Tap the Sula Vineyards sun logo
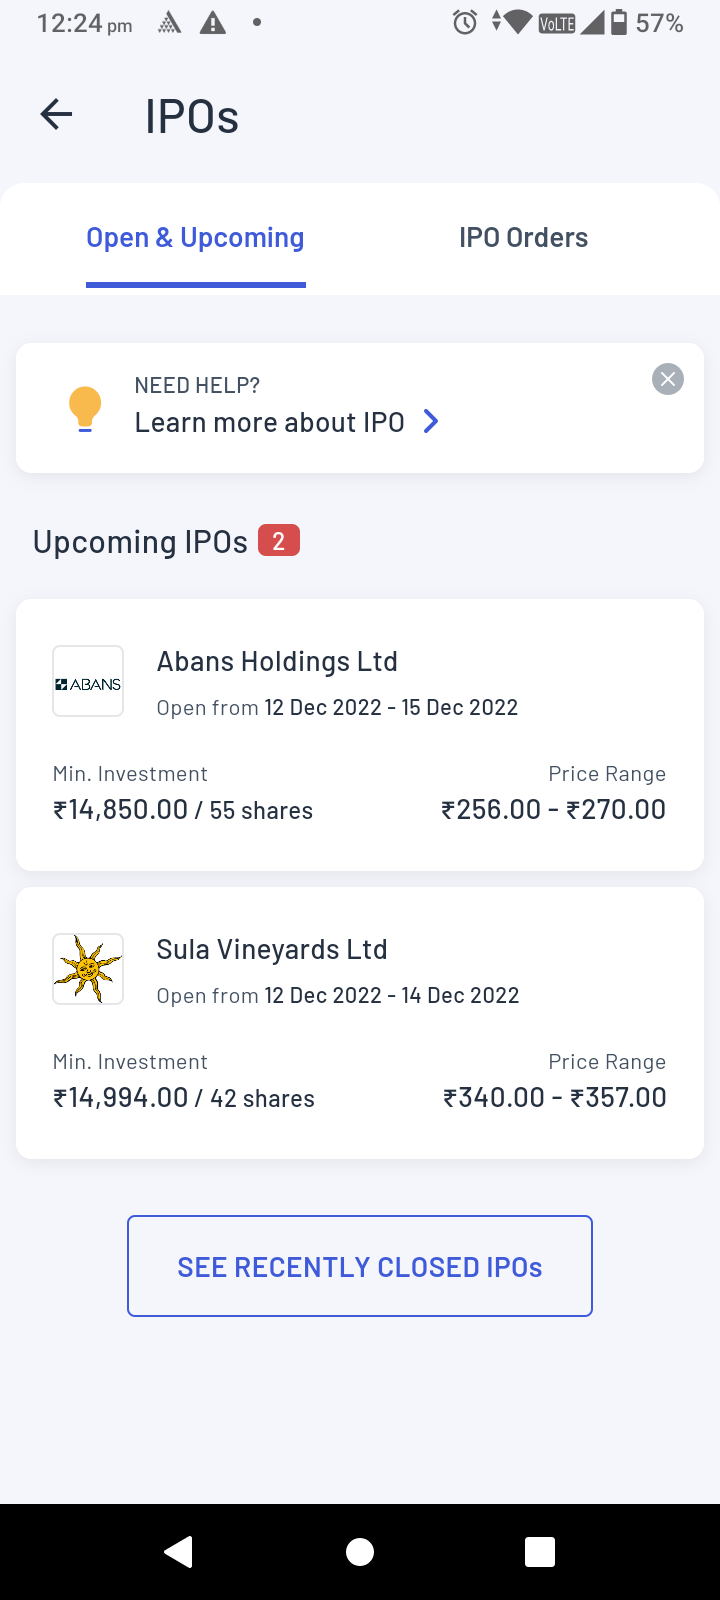 coord(88,969)
